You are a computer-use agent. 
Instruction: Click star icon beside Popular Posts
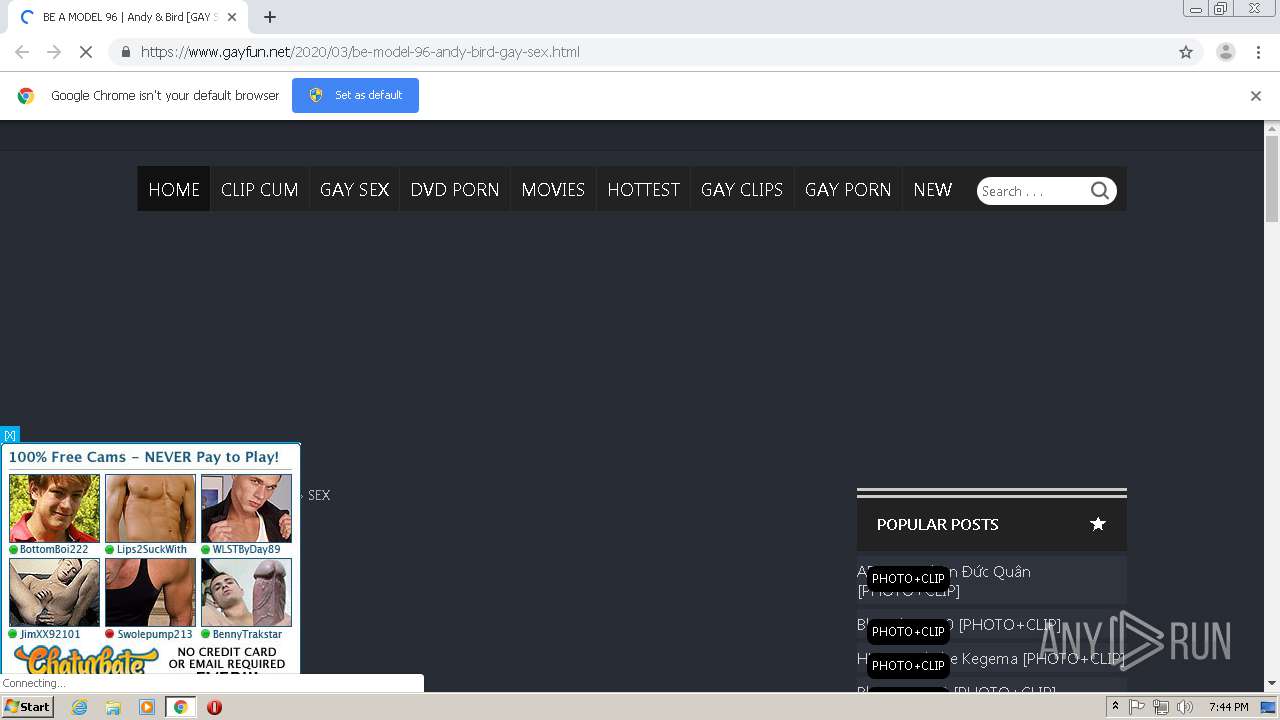(x=1098, y=524)
